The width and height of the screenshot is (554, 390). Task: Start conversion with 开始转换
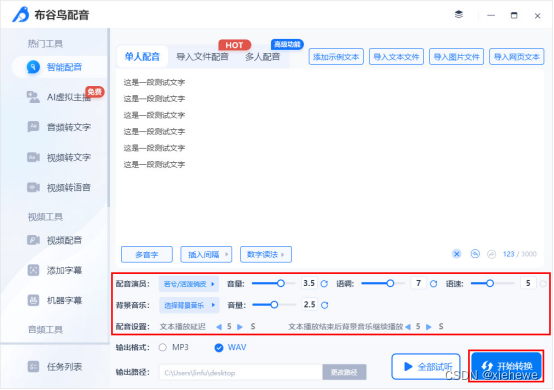point(506,366)
